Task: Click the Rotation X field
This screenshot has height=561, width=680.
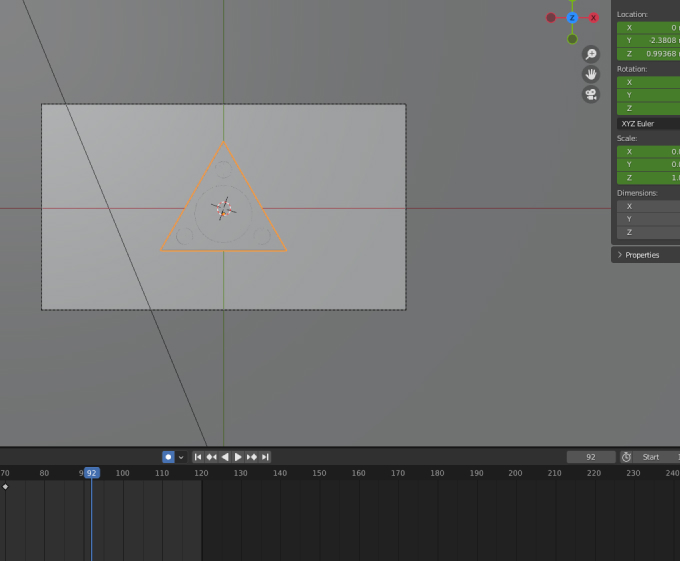Action: [648, 82]
